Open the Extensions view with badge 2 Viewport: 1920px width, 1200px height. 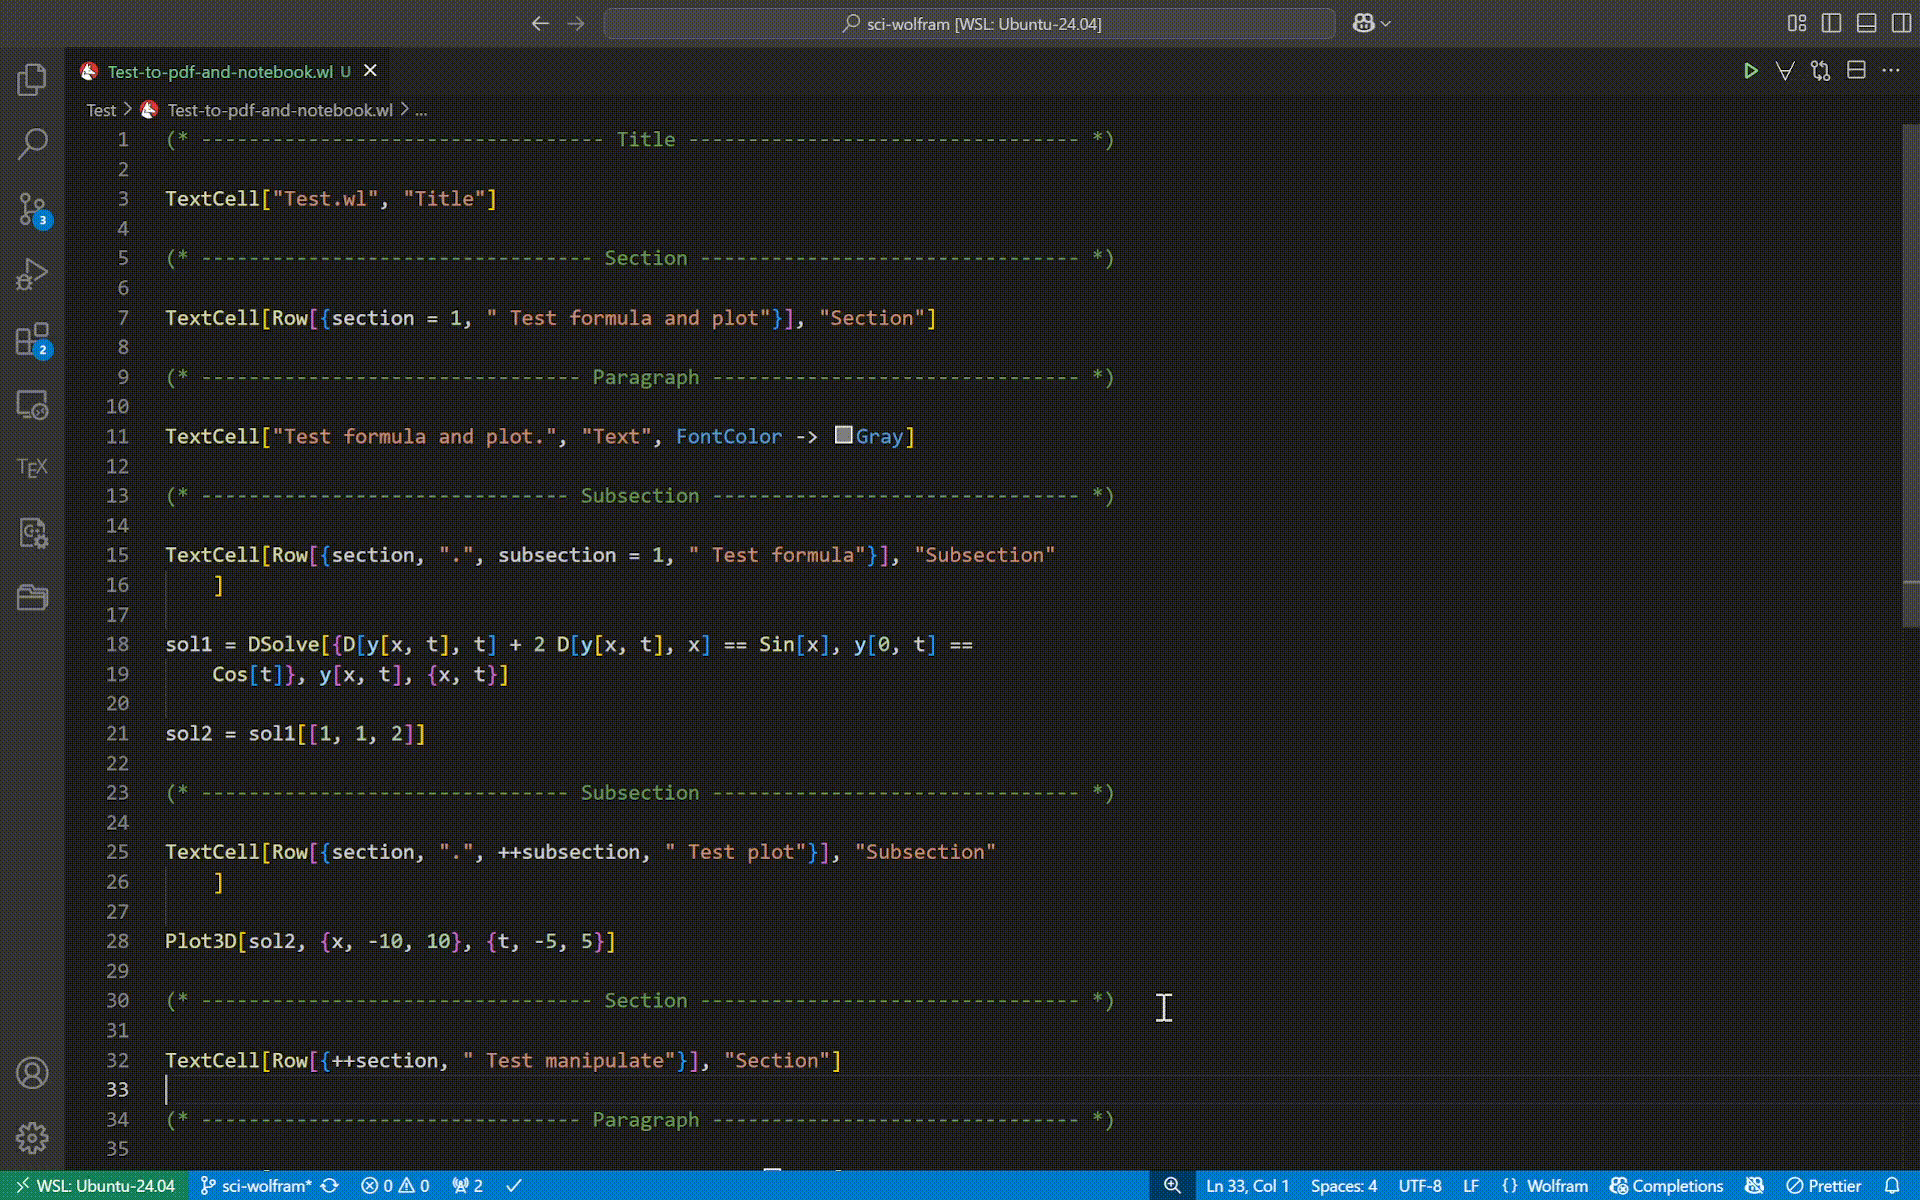point(32,339)
